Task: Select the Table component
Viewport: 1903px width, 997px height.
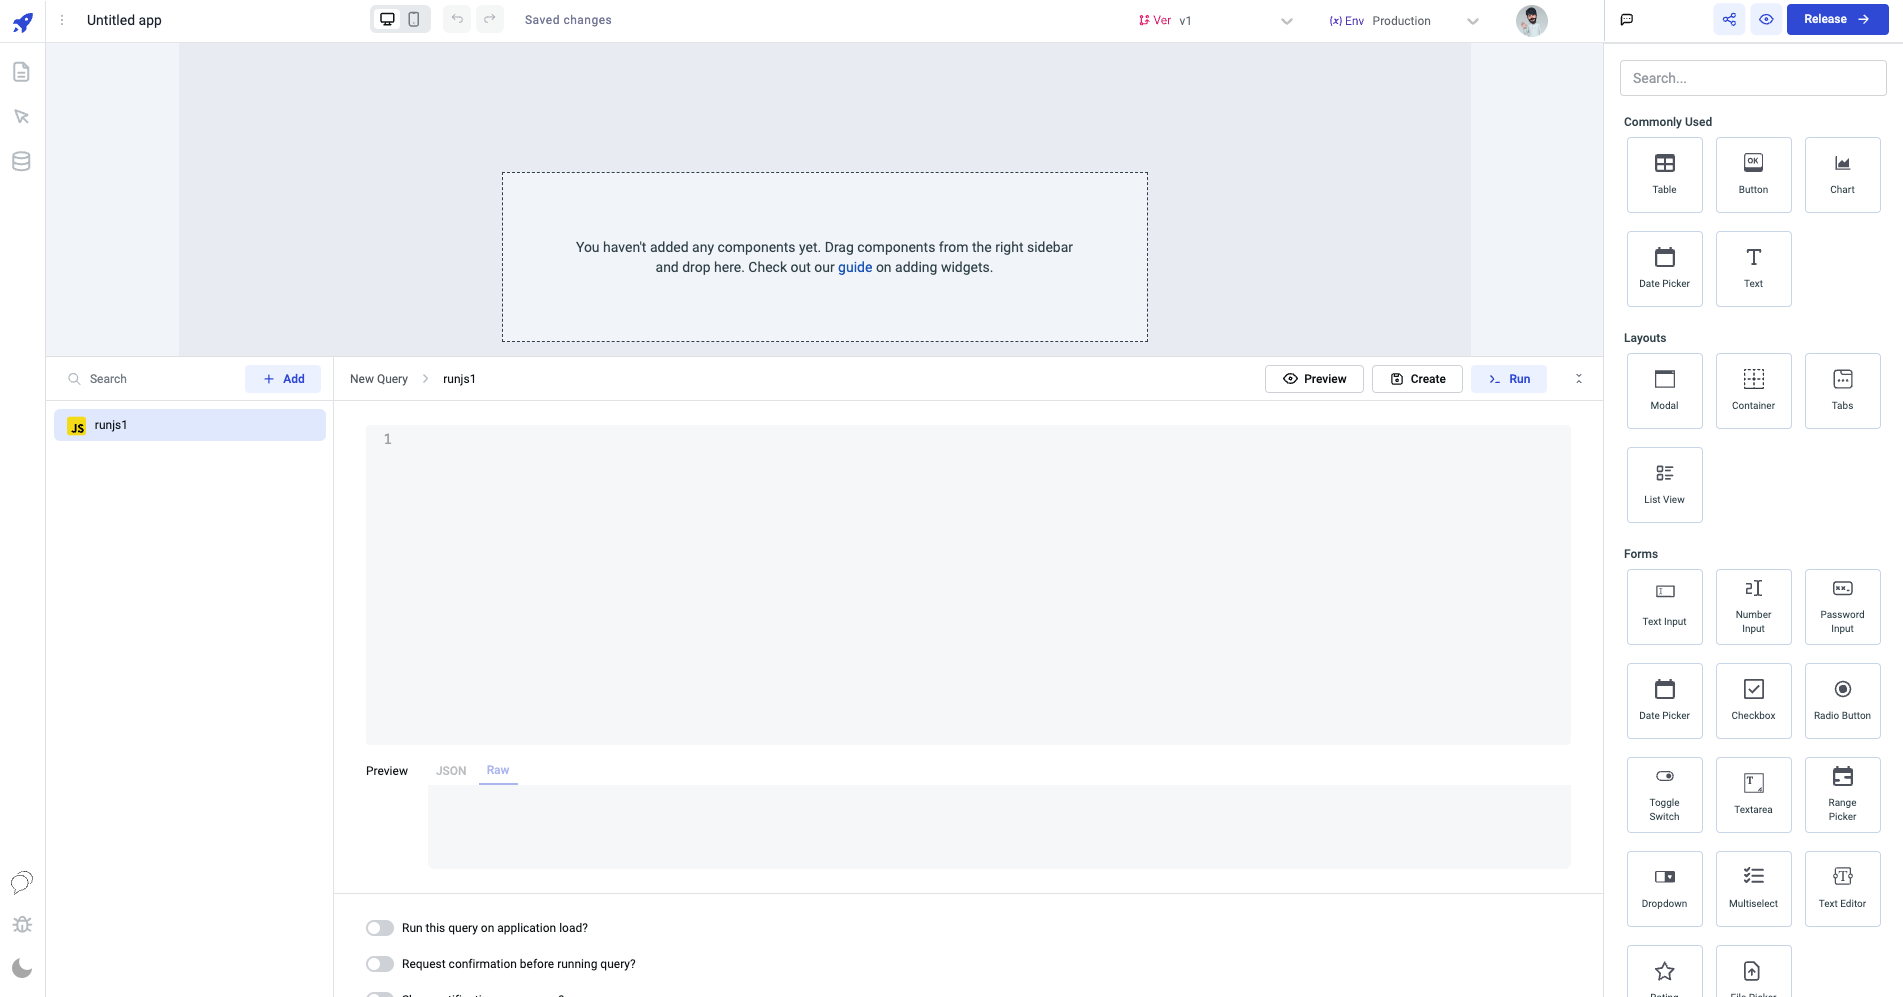Action: point(1664,174)
